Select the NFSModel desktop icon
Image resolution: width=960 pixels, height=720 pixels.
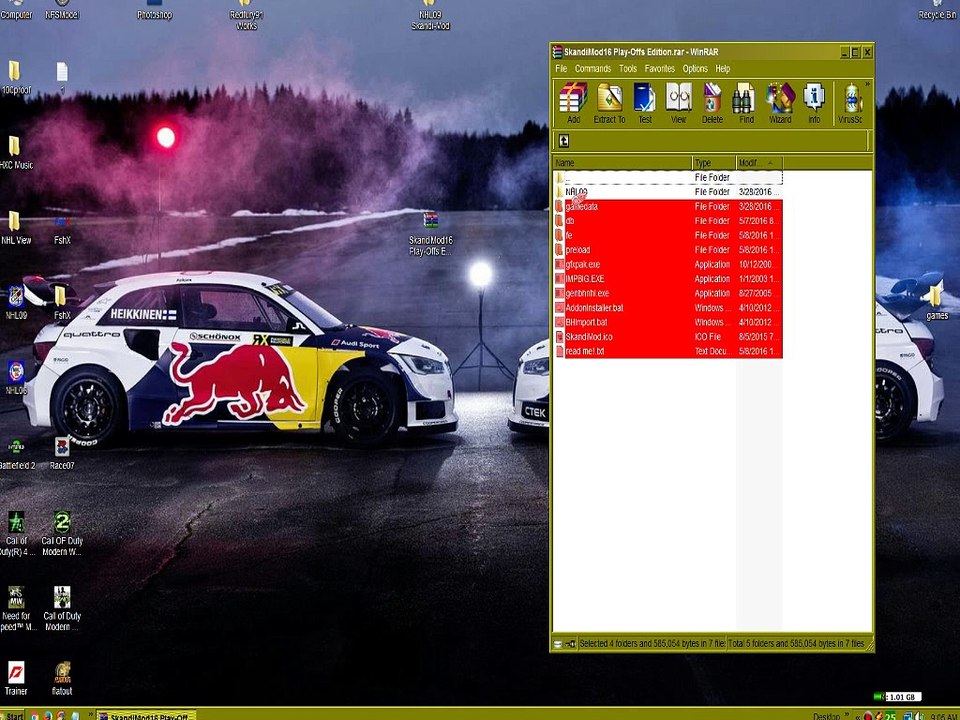coord(62,10)
